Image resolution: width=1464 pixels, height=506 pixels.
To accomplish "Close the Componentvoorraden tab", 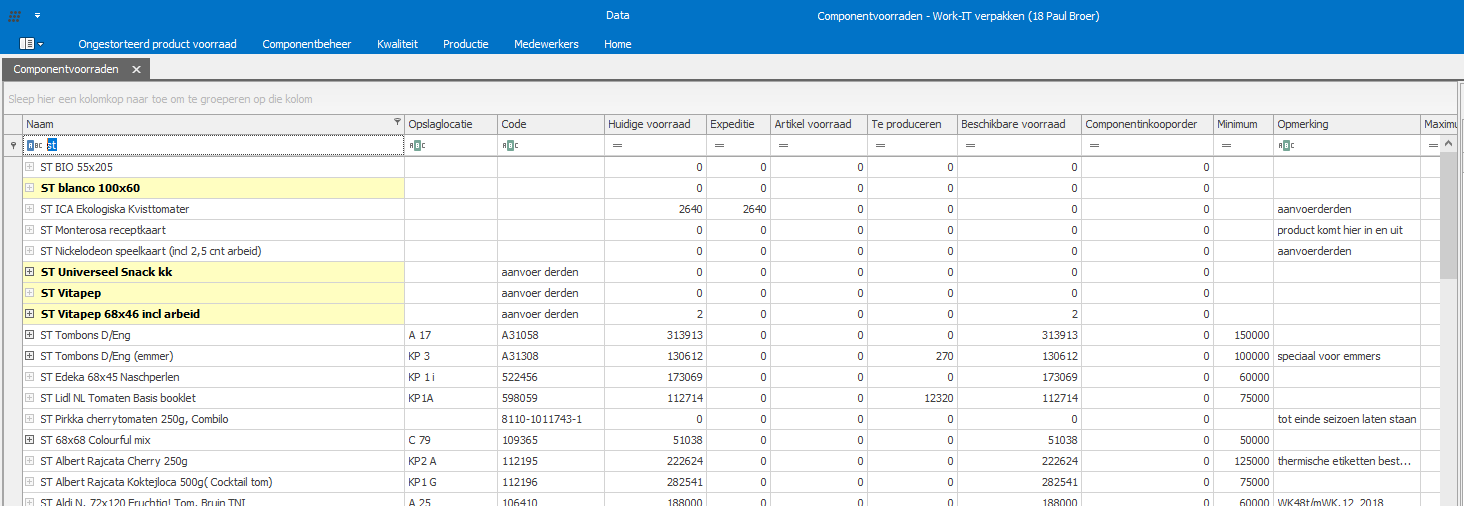I will (x=136, y=69).
